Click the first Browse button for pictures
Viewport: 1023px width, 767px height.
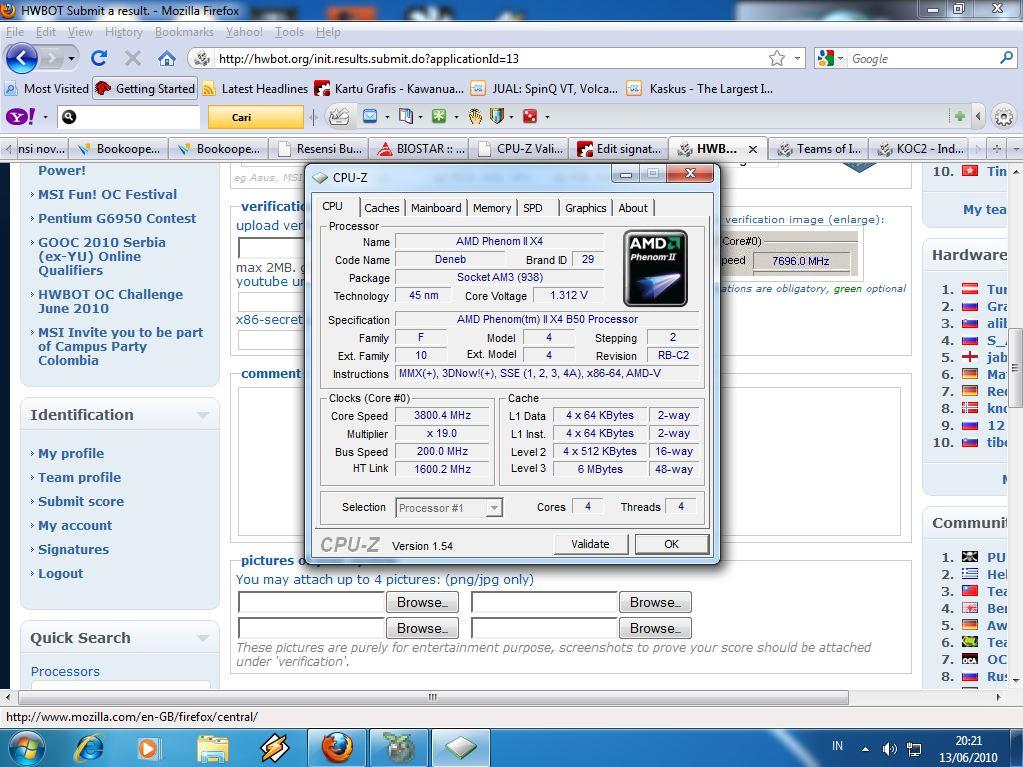tap(422, 602)
